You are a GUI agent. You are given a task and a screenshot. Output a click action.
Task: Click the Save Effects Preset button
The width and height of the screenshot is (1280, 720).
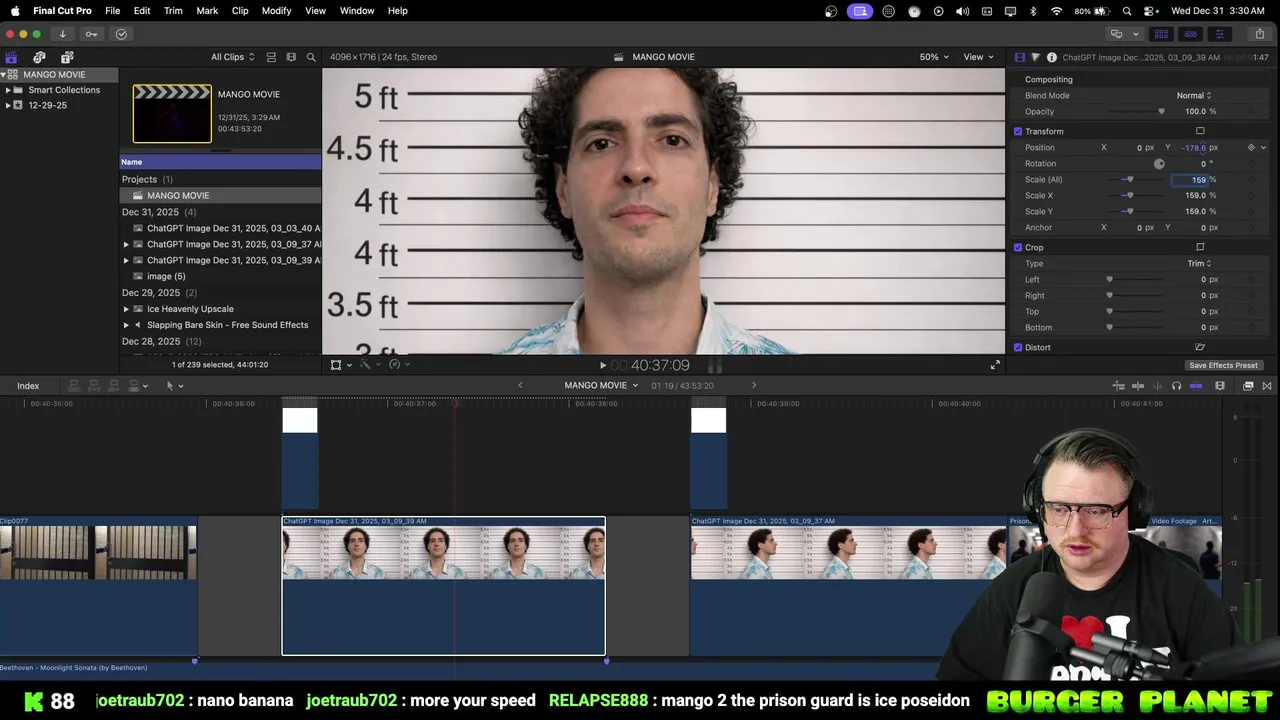coord(1223,365)
